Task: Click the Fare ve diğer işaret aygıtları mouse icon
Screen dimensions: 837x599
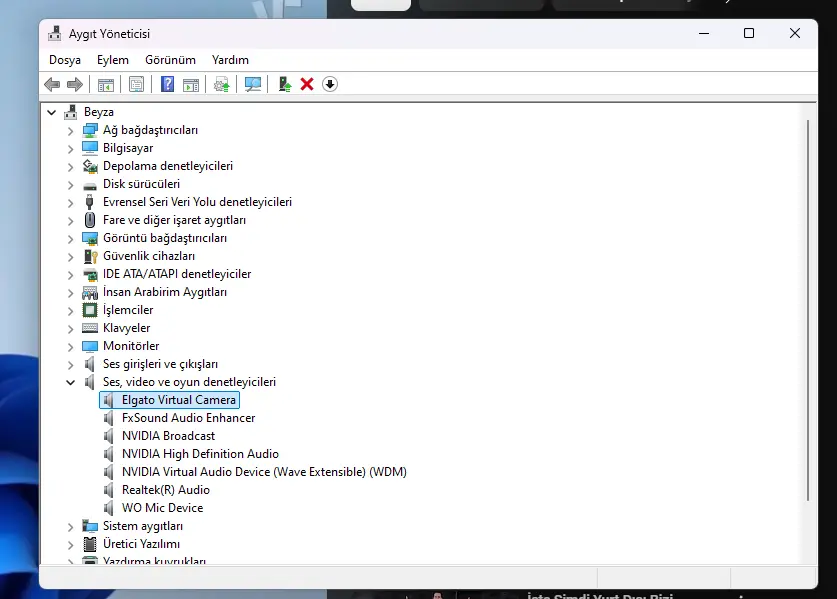Action: click(x=90, y=220)
